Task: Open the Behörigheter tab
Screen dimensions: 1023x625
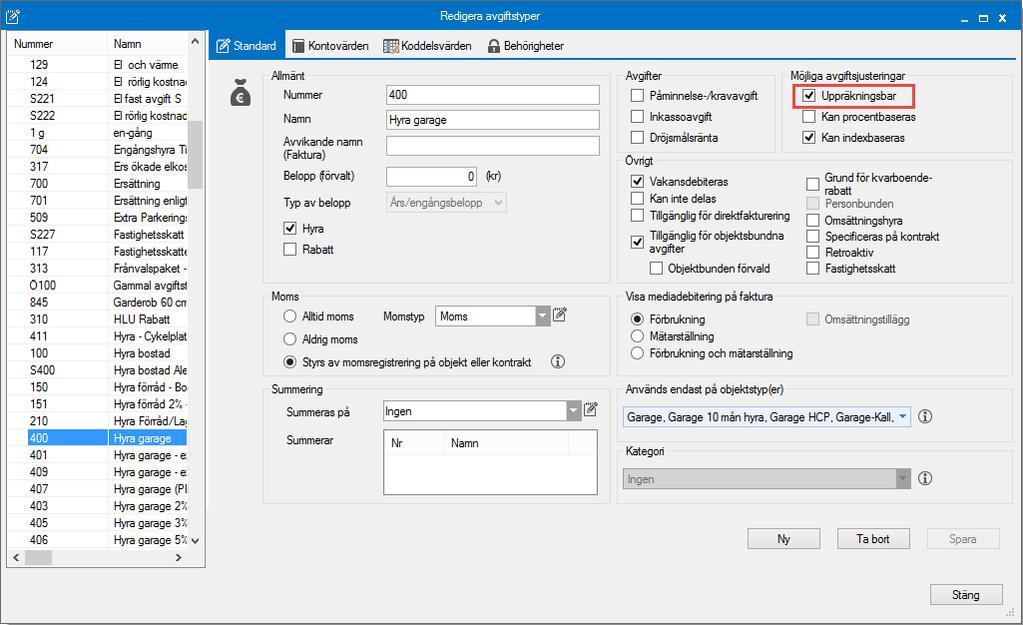Action: click(526, 46)
